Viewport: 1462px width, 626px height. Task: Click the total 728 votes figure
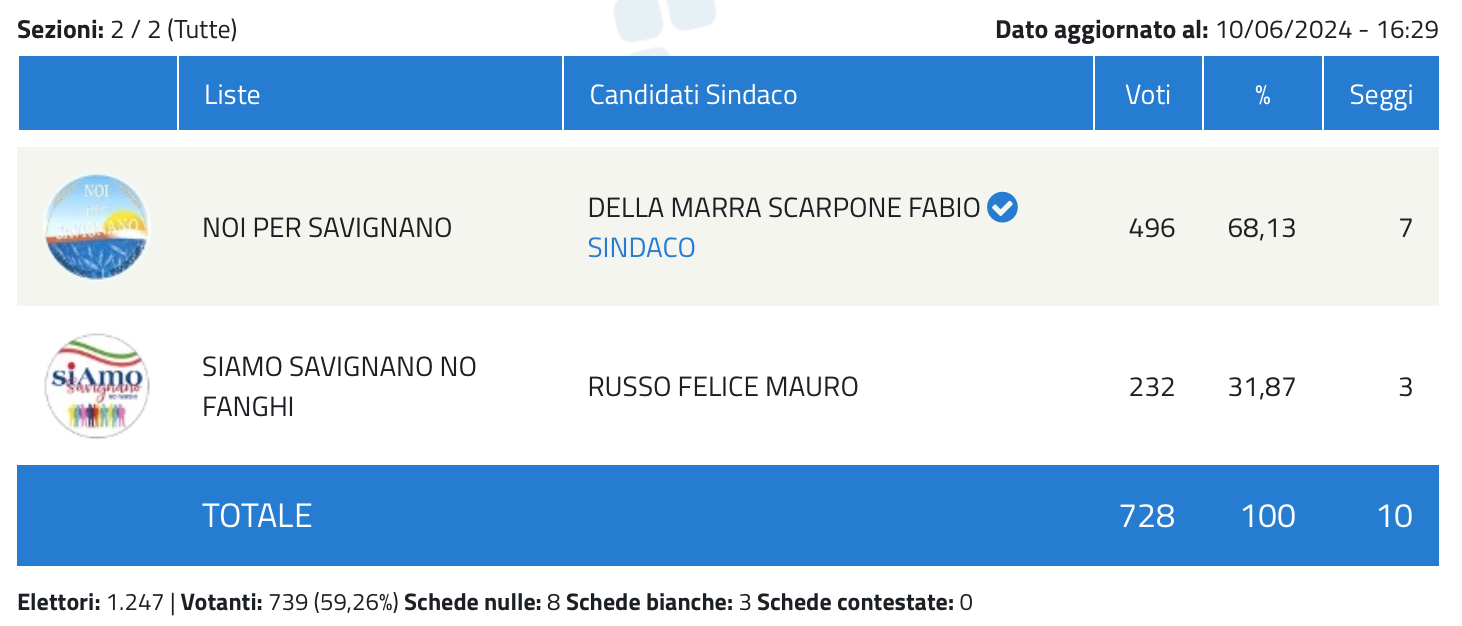[x=1147, y=515]
